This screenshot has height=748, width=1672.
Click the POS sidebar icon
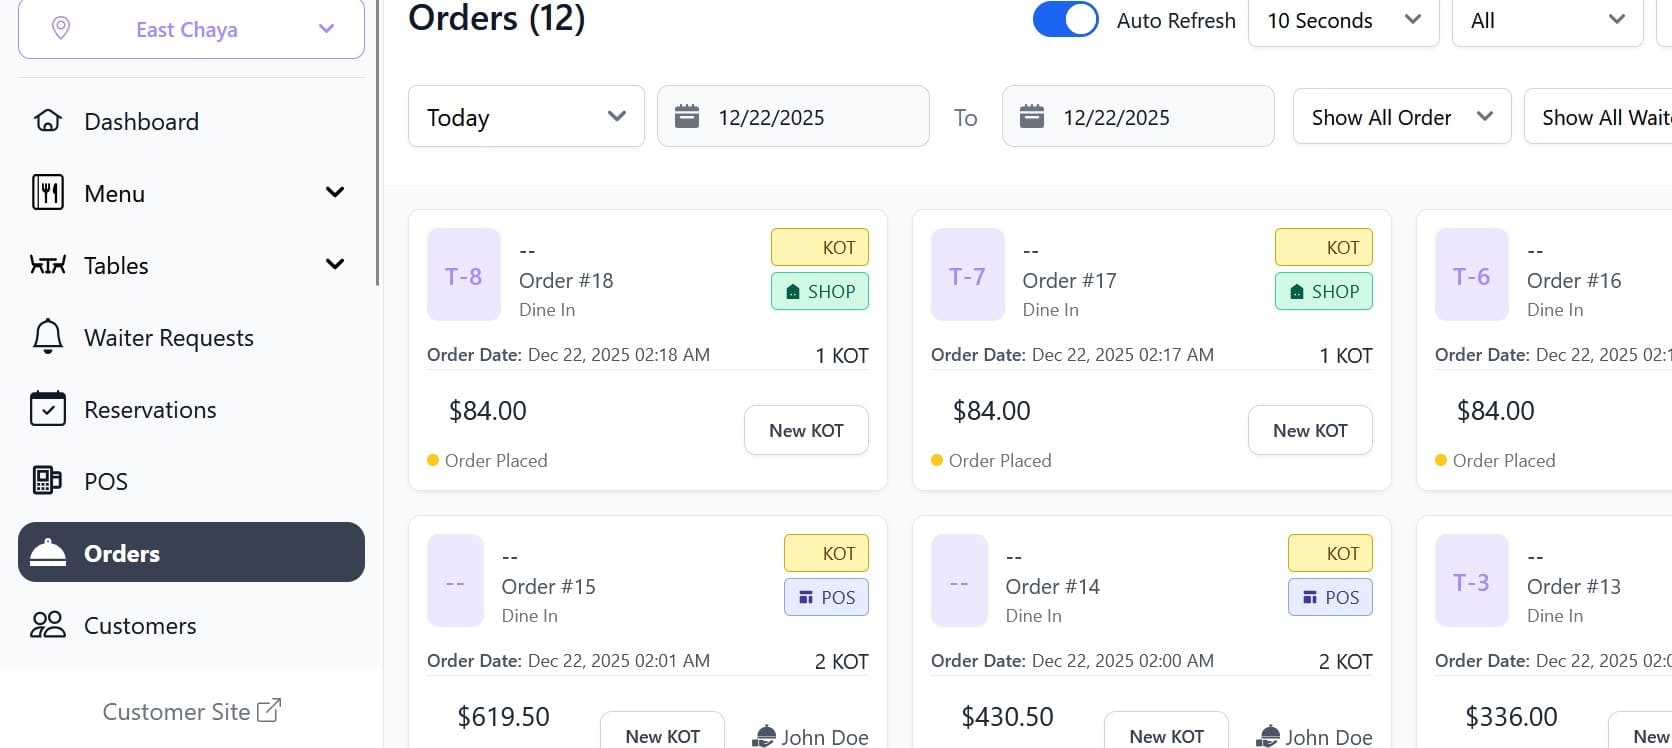[46, 481]
